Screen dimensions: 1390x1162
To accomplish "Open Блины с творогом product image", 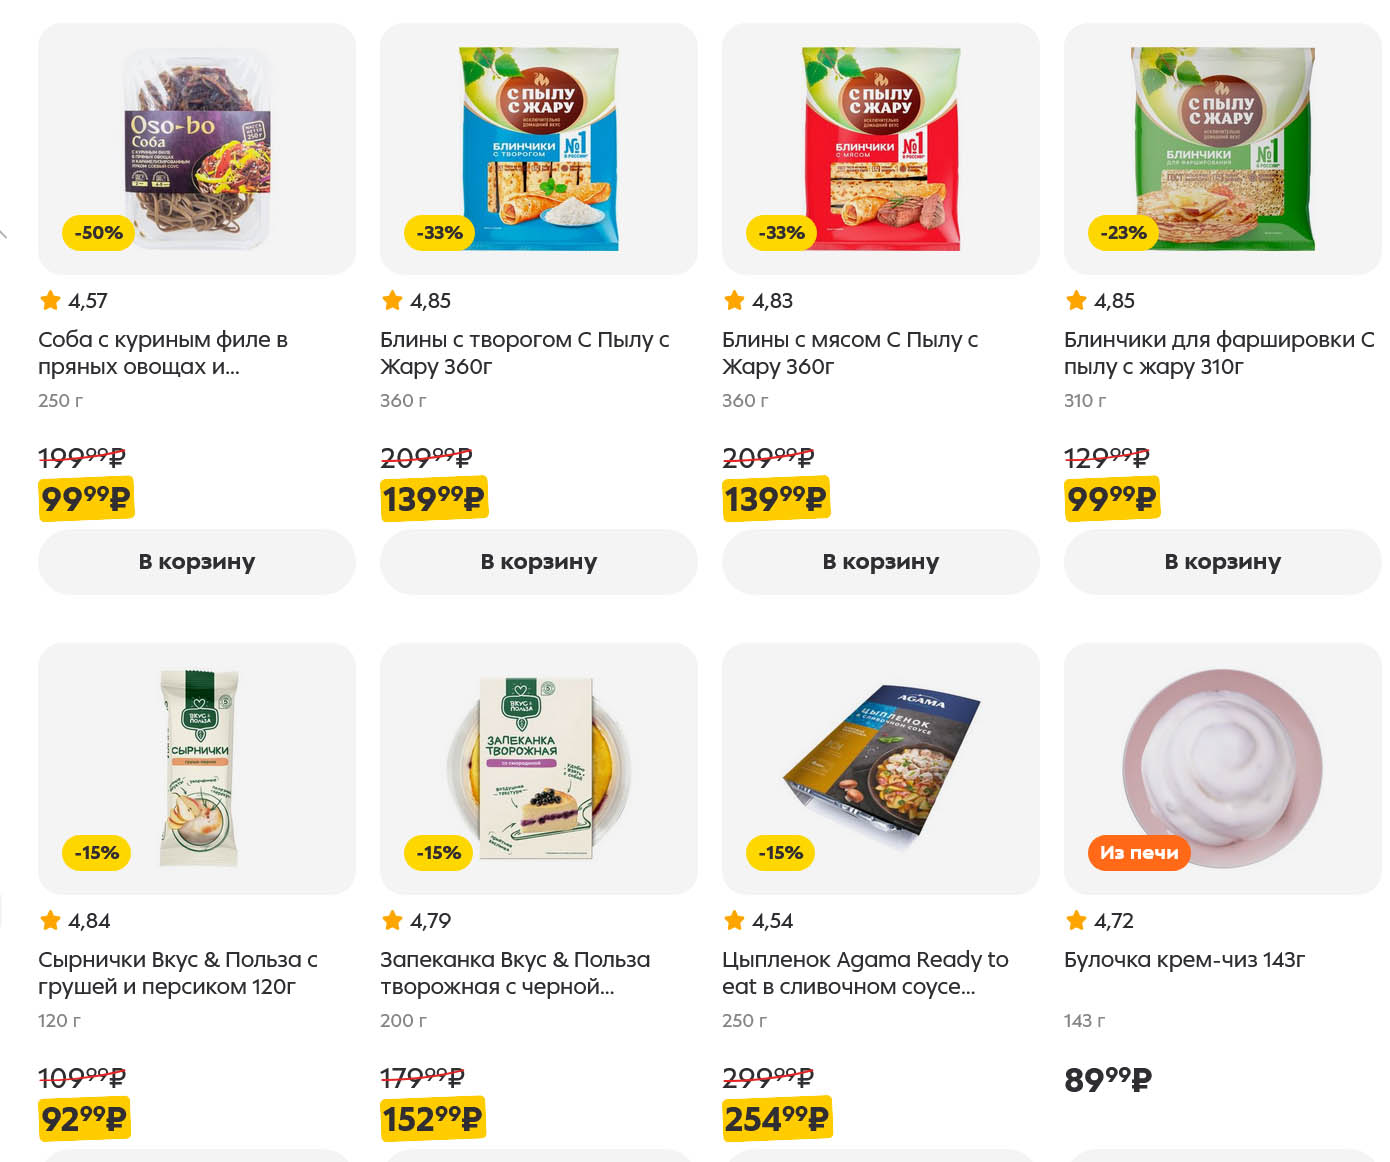I will (539, 148).
